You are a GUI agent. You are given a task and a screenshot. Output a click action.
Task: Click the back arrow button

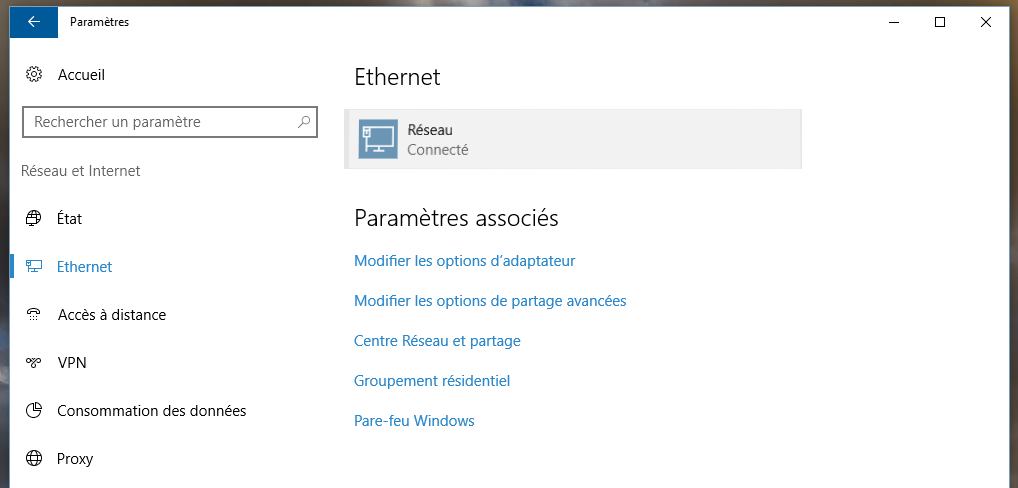click(34, 22)
